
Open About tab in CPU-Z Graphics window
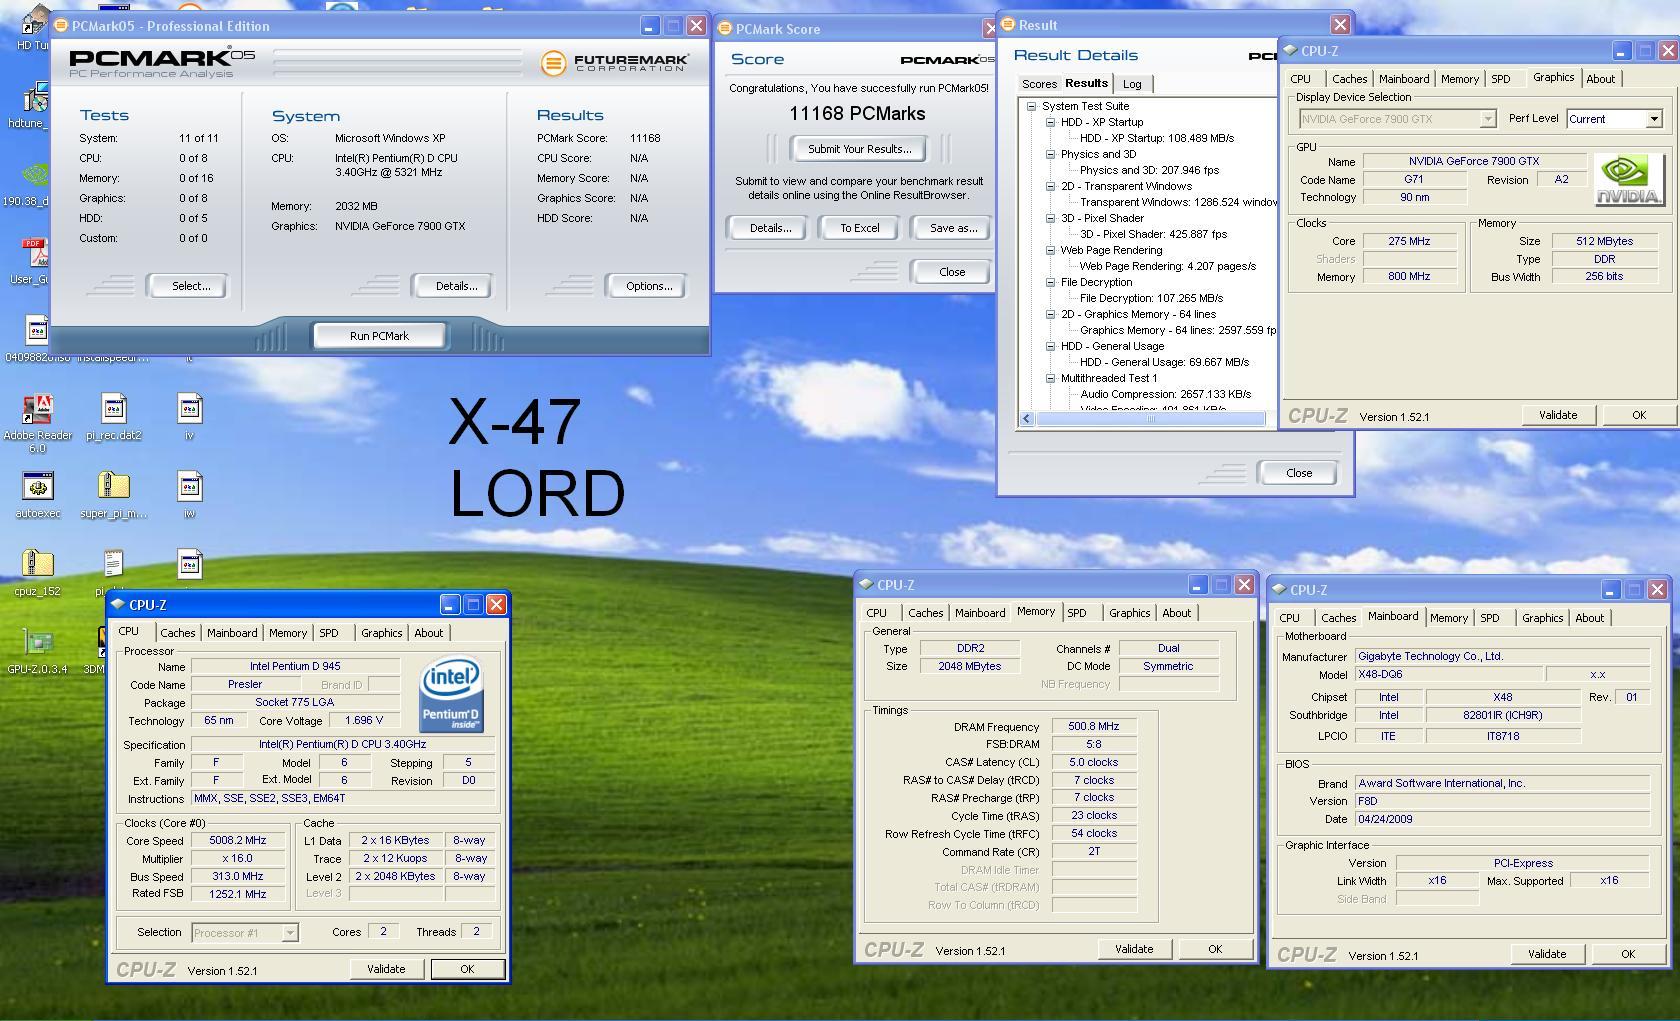coord(1600,79)
